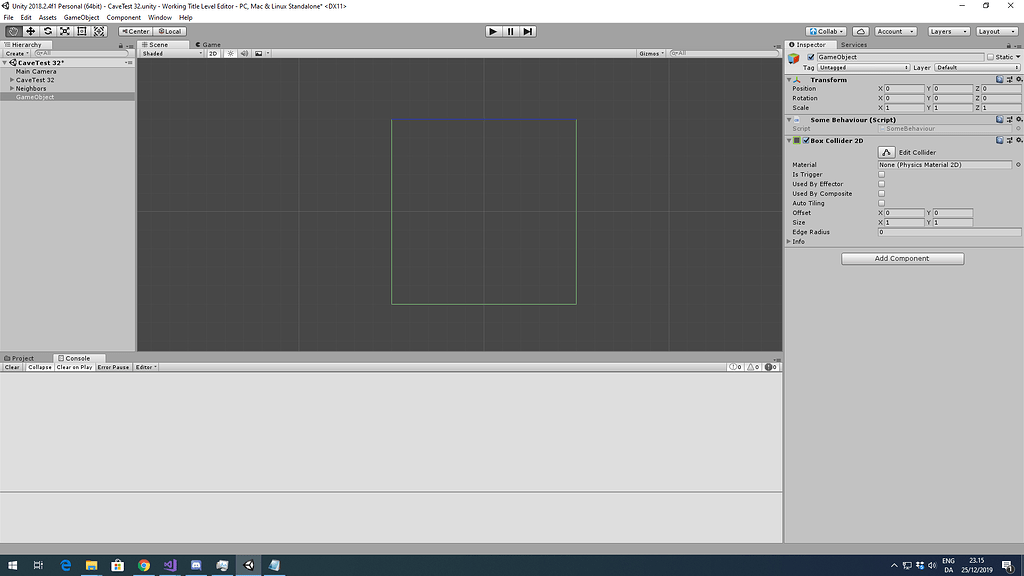This screenshot has width=1024, height=576.
Task: Select the Rotate tool
Action: pyautogui.click(x=48, y=31)
